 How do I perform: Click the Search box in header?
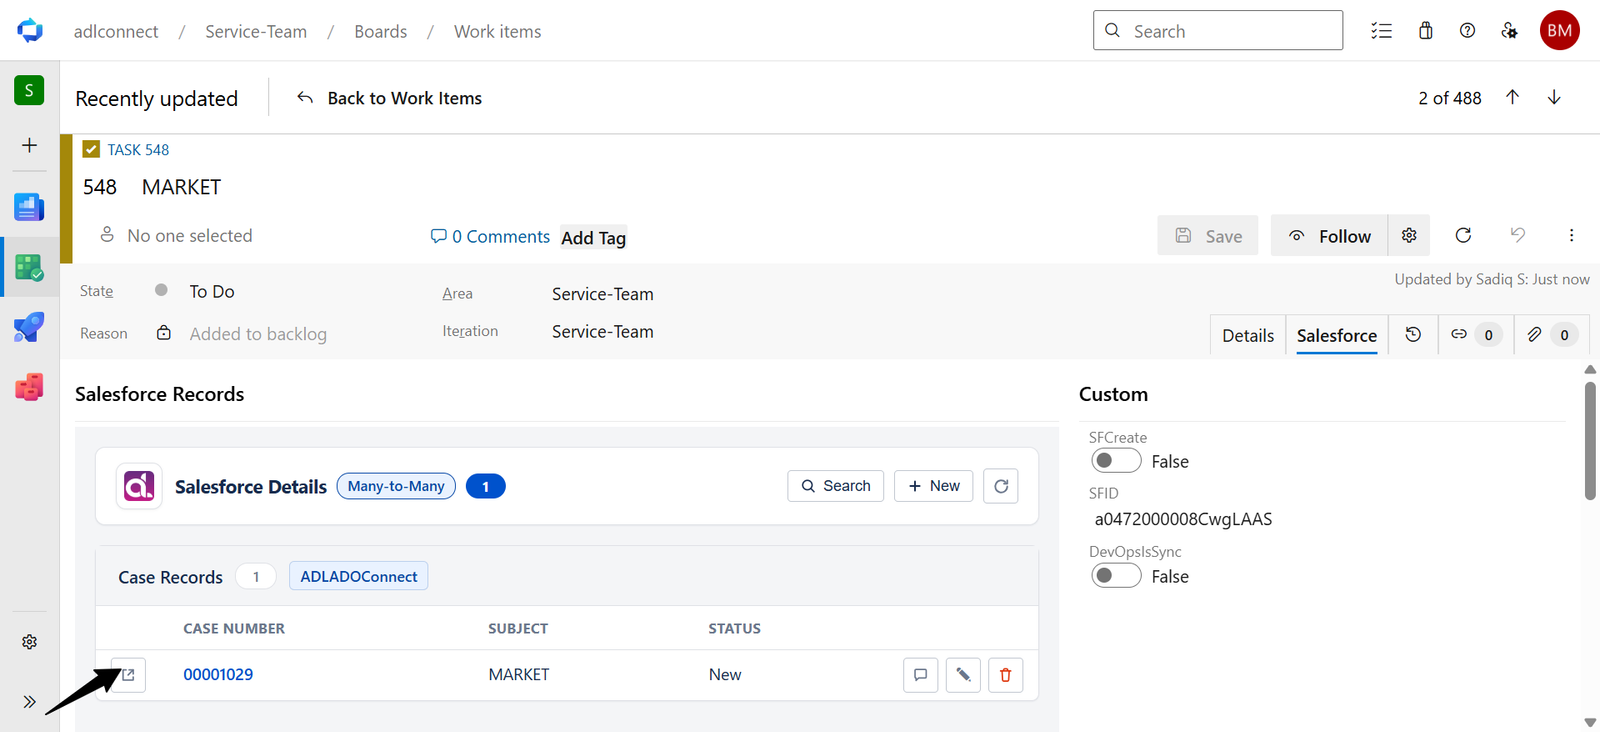point(1218,31)
